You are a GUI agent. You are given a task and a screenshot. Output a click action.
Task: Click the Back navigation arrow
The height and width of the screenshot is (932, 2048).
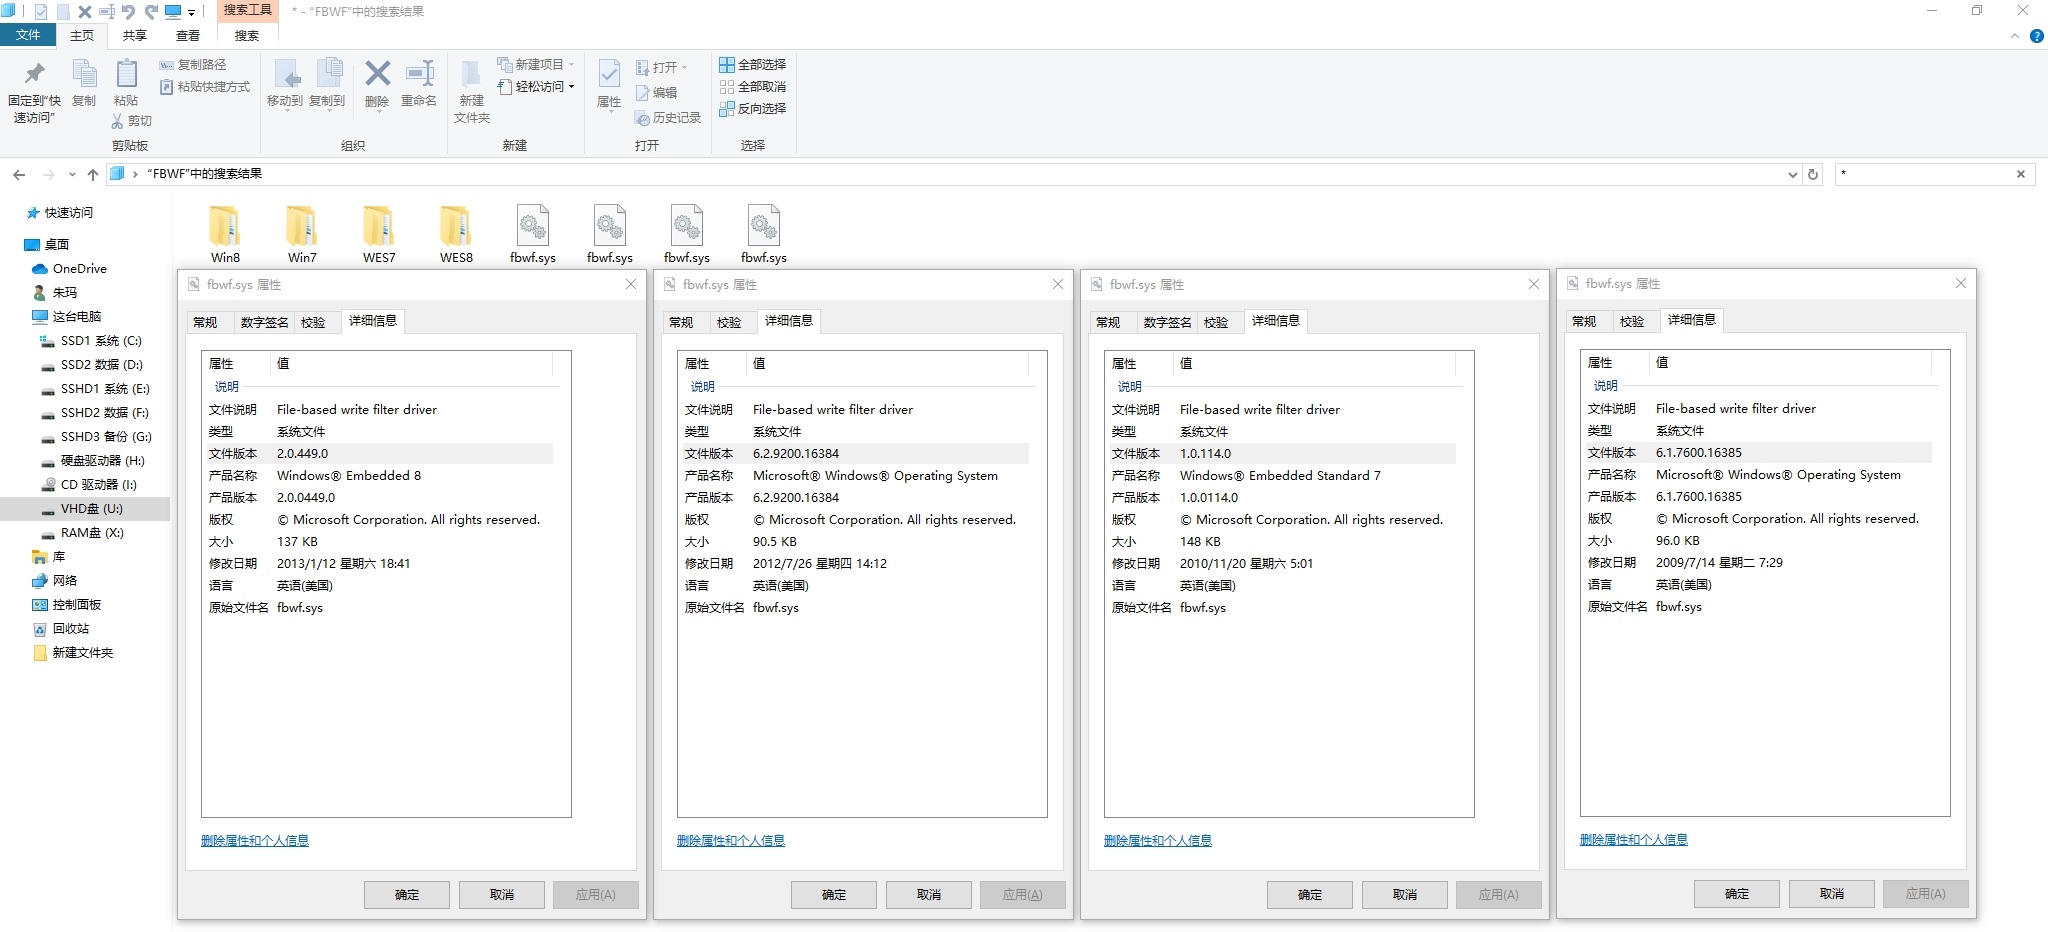coord(19,175)
